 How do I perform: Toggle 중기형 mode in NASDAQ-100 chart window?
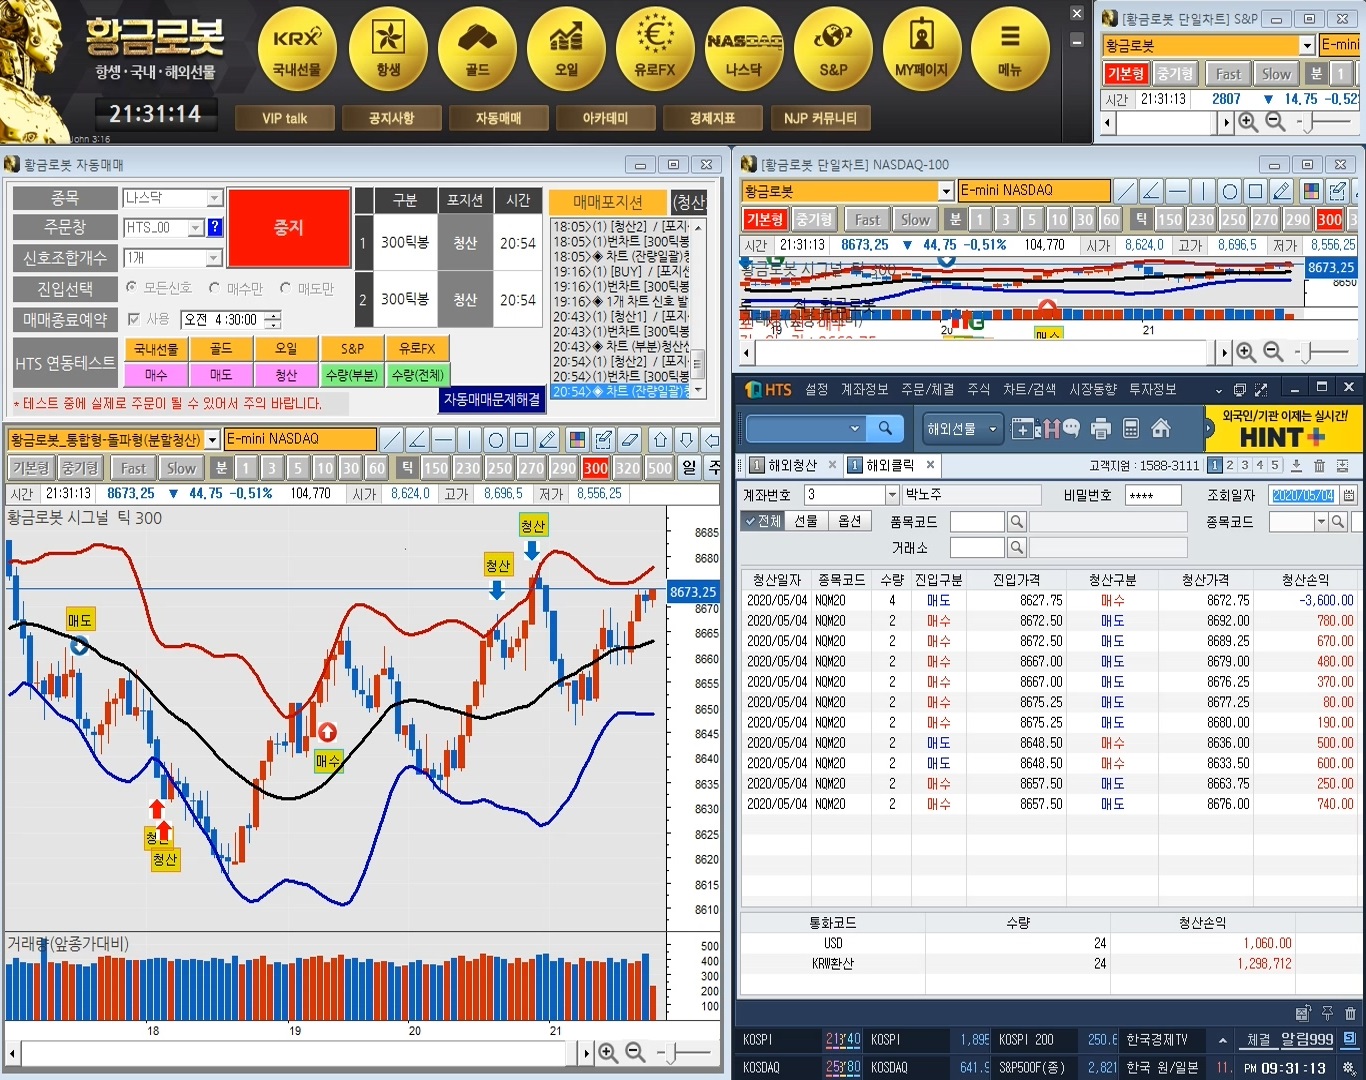coord(814,219)
